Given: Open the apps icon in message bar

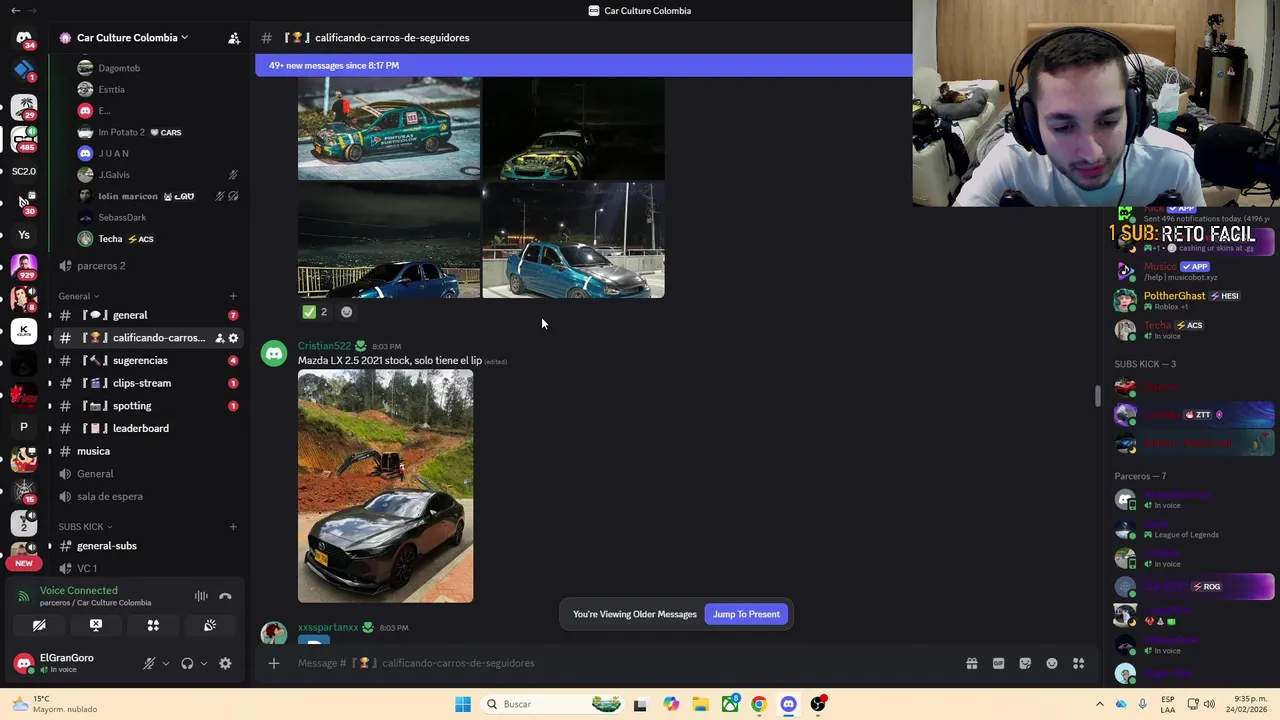Looking at the screenshot, I should pos(1079,663).
